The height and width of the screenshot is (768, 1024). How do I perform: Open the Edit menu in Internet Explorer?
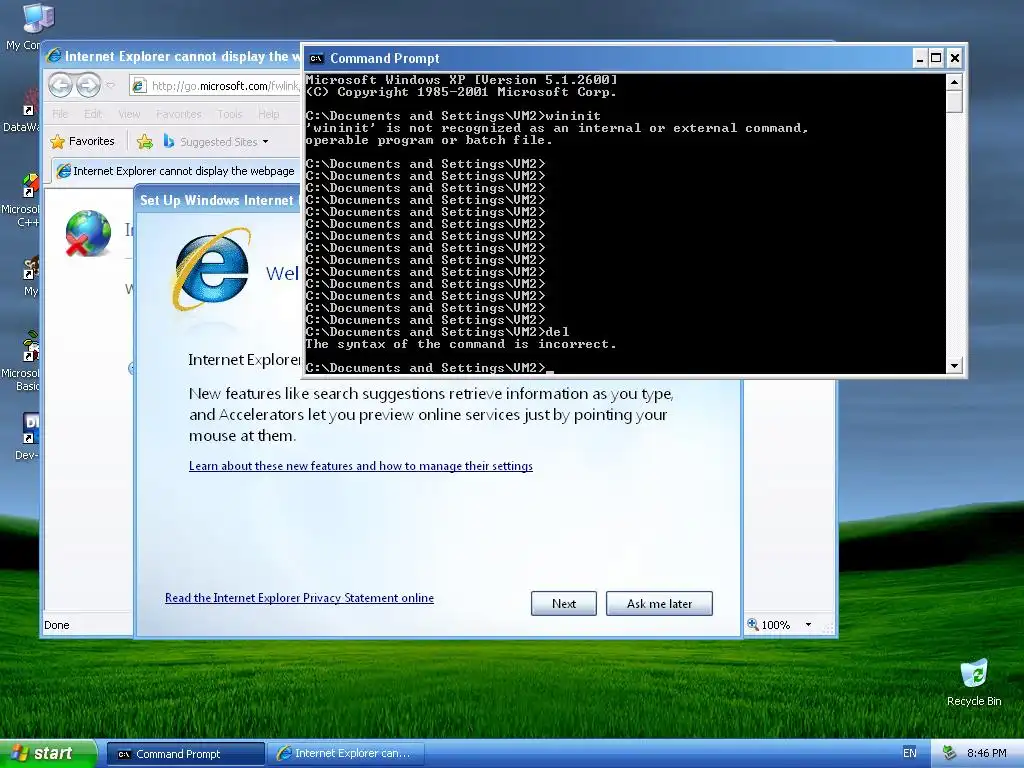(93, 114)
